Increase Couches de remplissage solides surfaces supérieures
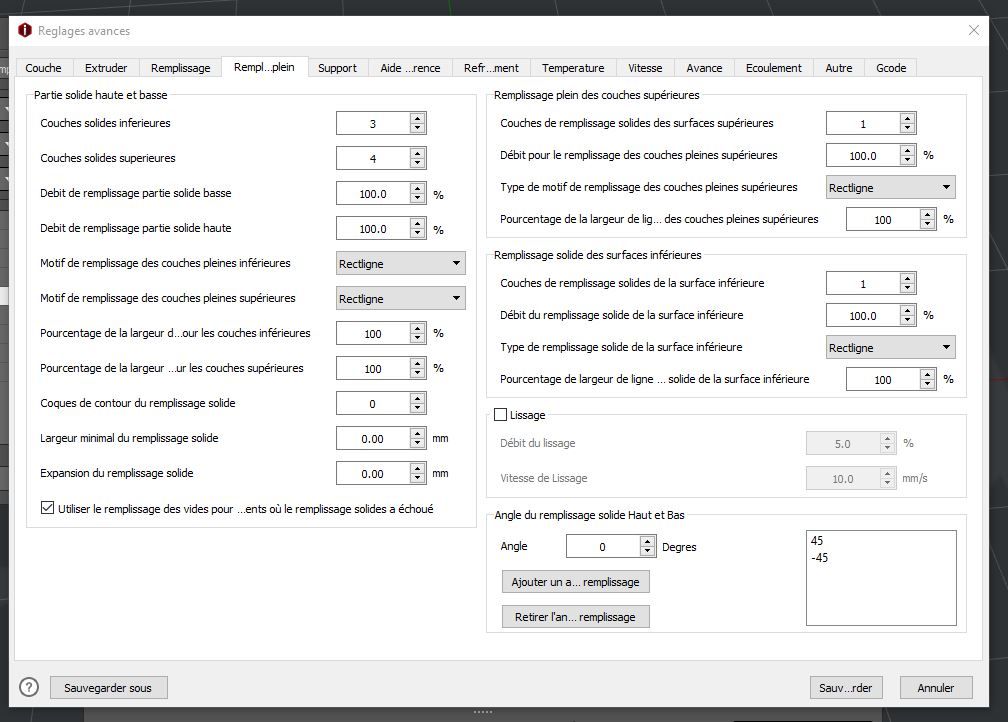The image size is (1008, 722). pos(908,118)
